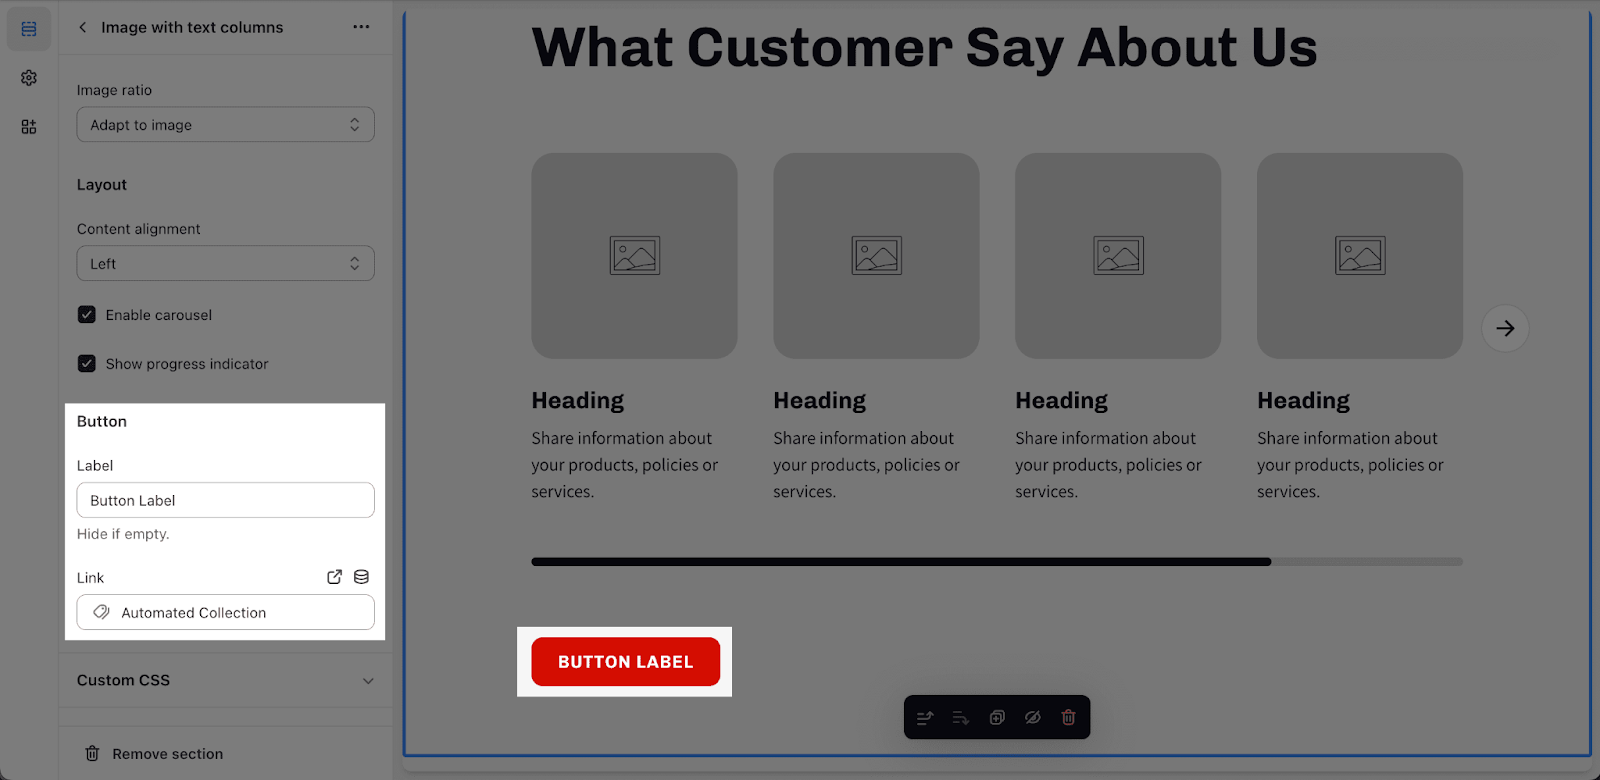Click the red BUTTON LABEL button

point(626,662)
